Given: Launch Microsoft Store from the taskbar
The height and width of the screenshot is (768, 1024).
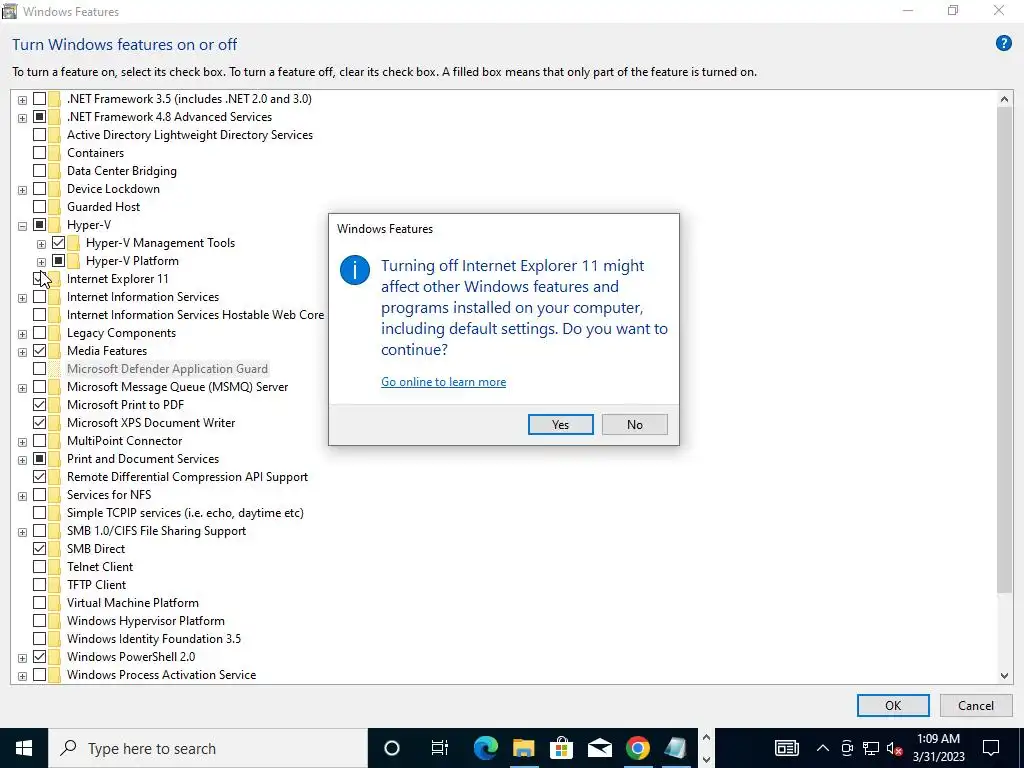Looking at the screenshot, I should (561, 748).
